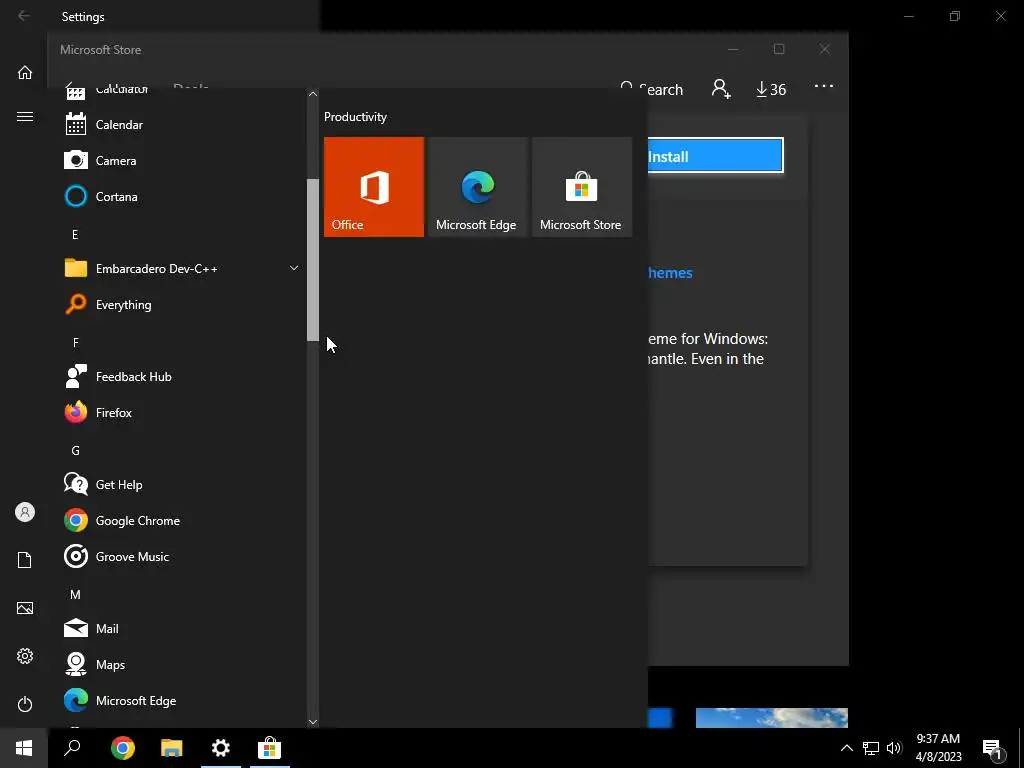Click the Productivity group title

355,117
